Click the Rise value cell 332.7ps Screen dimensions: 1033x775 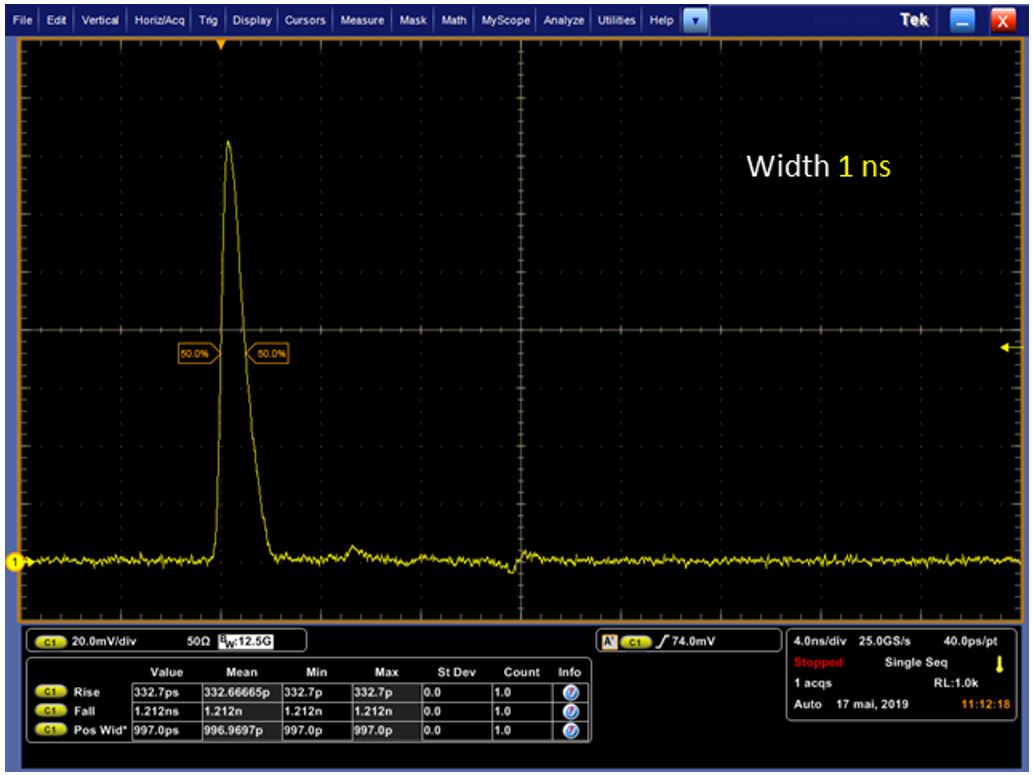point(167,693)
